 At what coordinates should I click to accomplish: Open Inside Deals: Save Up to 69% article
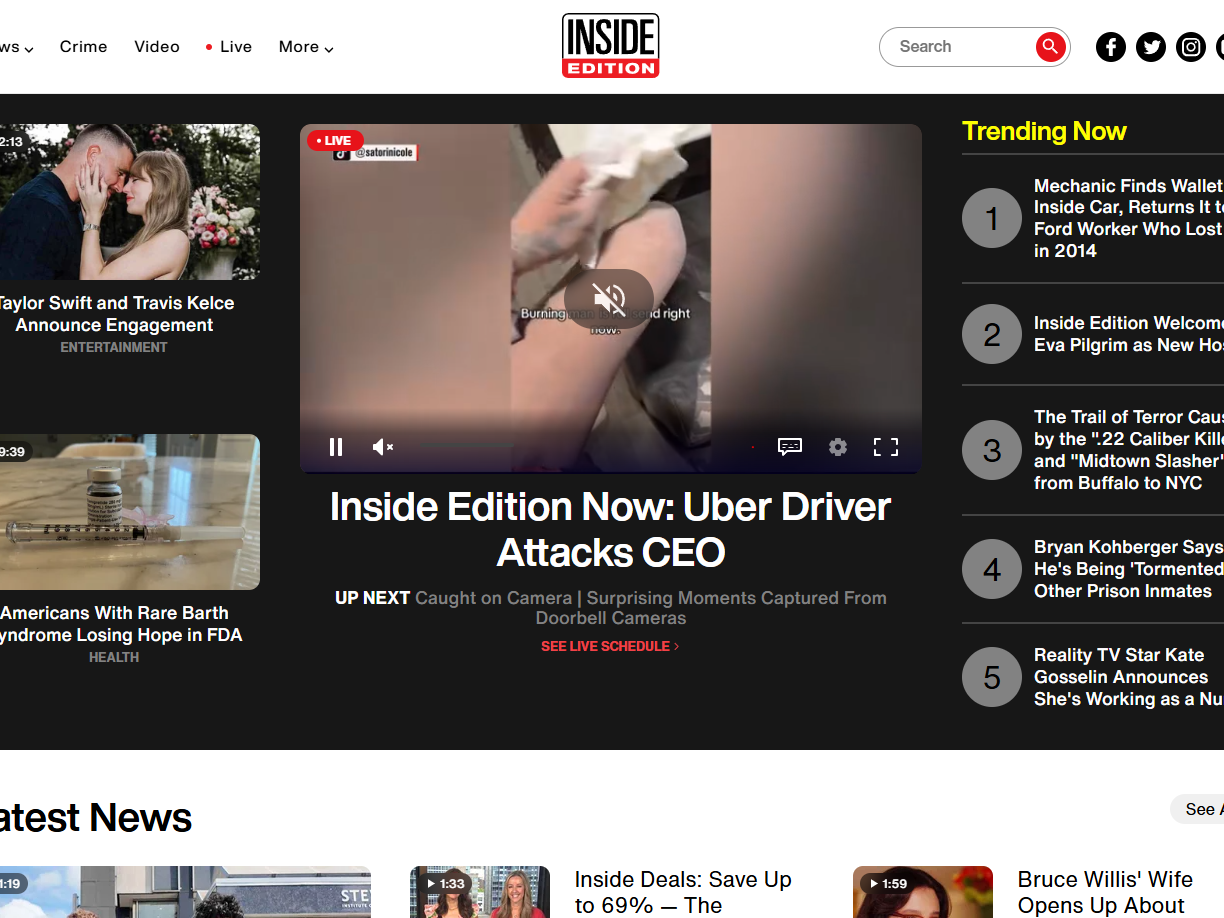(683, 893)
